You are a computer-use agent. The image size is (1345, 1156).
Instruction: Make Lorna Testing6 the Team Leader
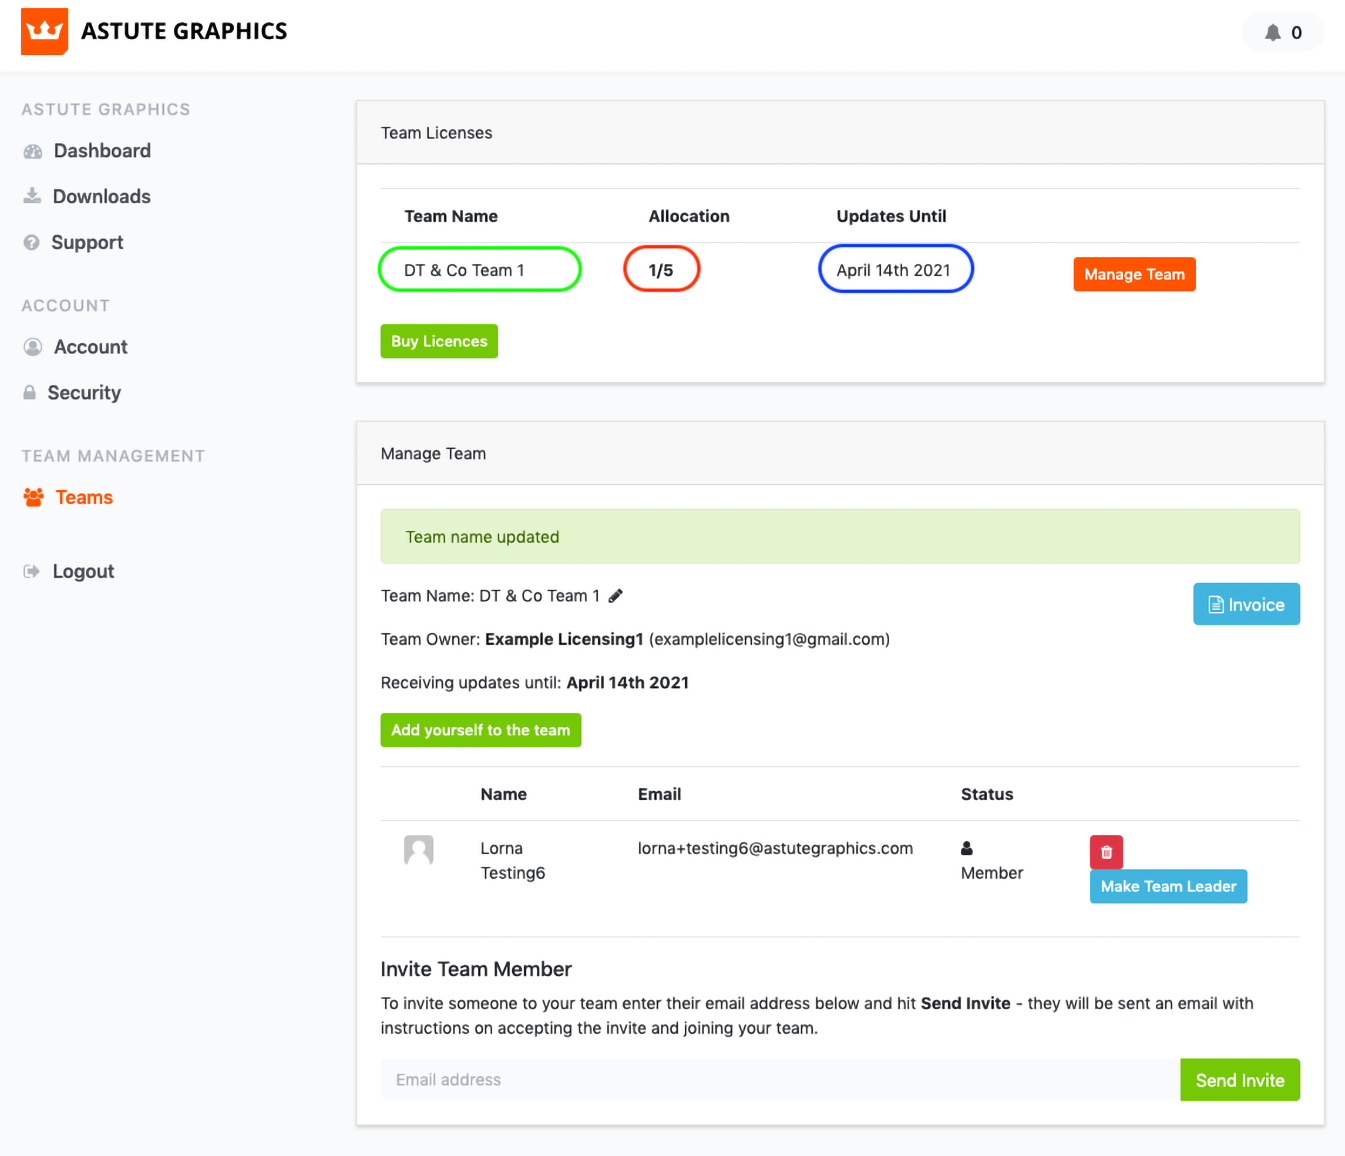pos(1168,886)
